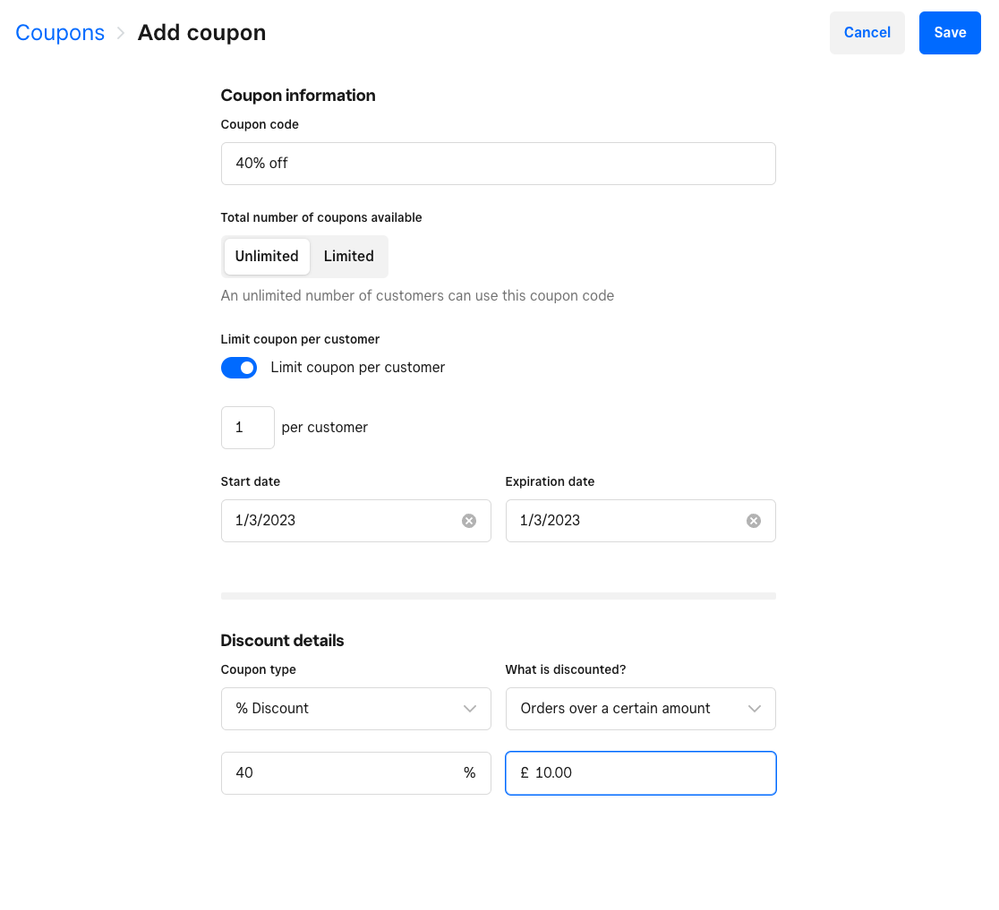Switch to Limited number of coupons

point(349,257)
